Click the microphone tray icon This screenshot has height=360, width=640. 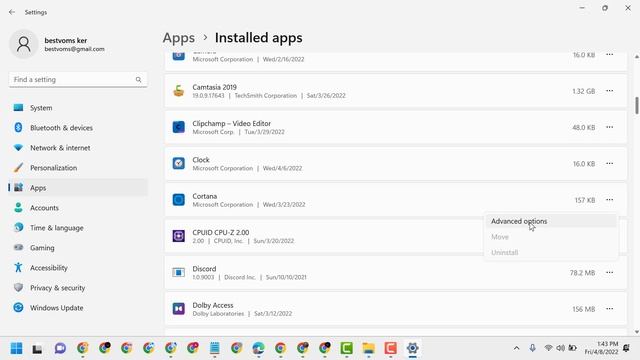pos(533,348)
